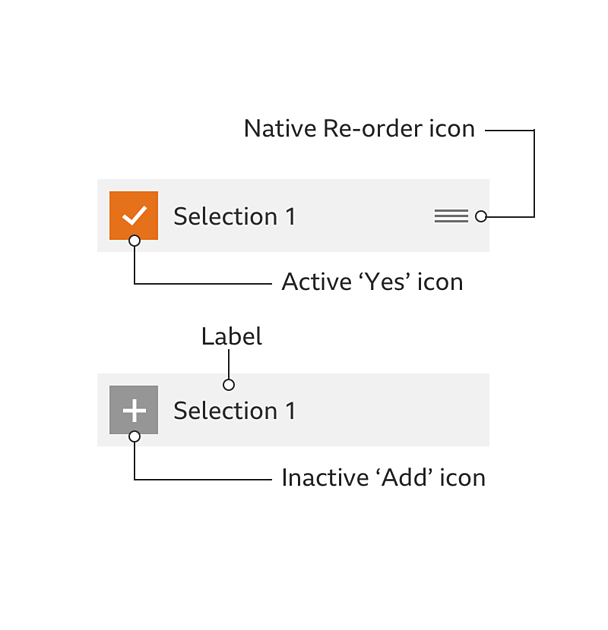Click the circle marker beside the re-order icon
608x630 pixels.
coord(481,216)
